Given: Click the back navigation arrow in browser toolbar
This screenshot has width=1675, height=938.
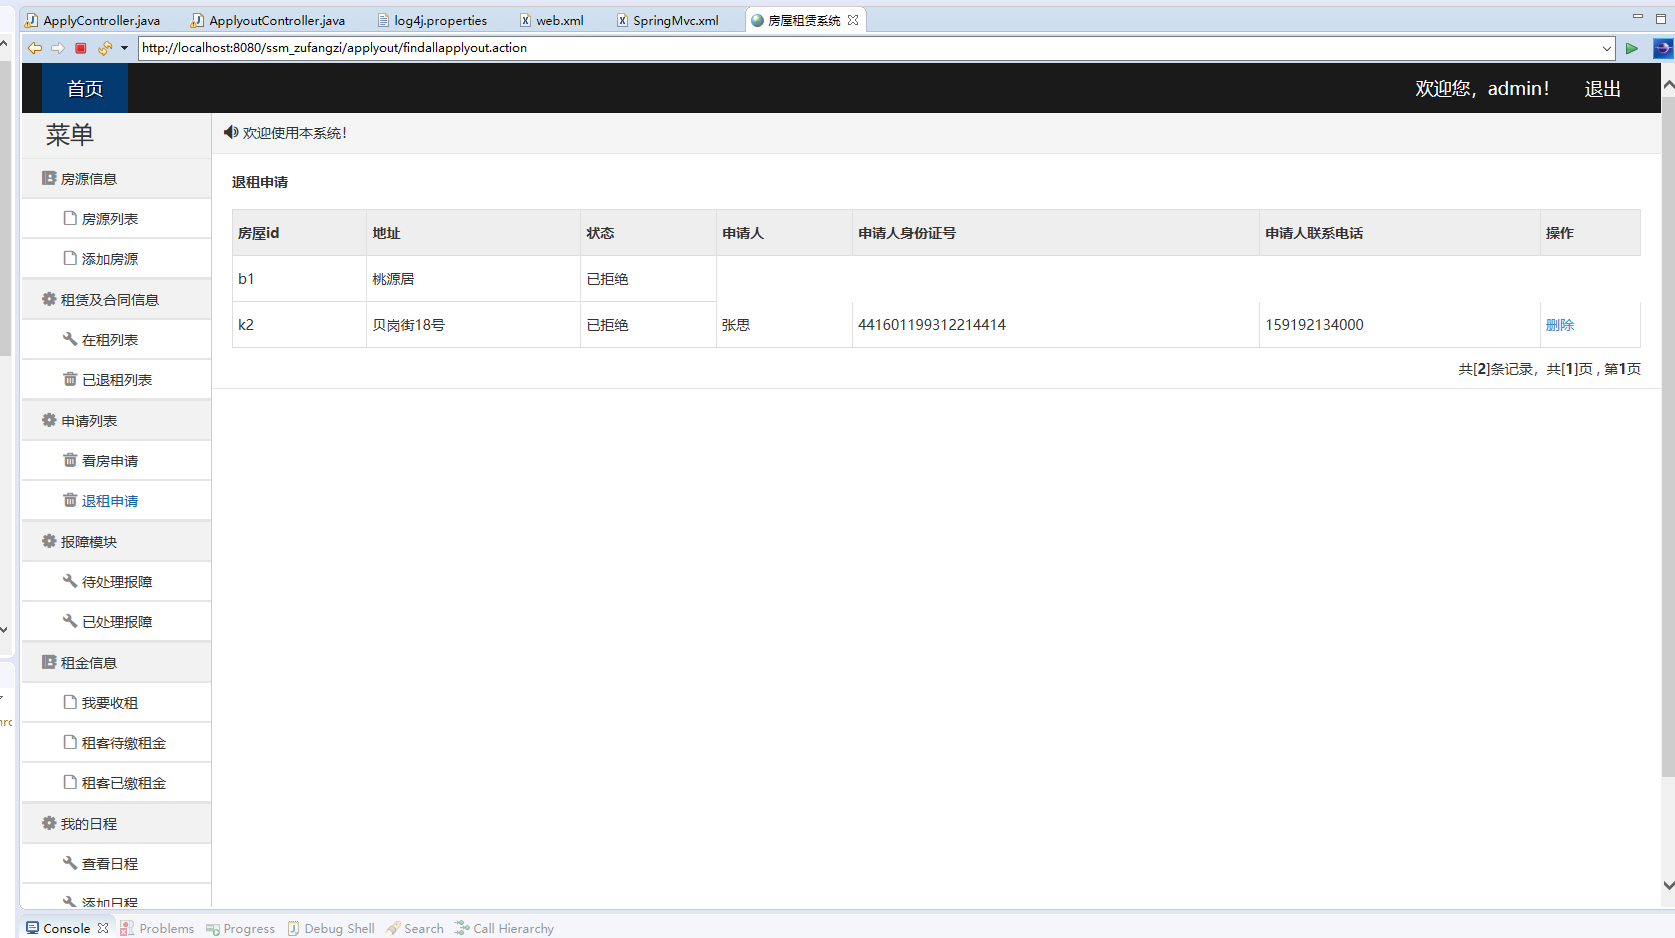Looking at the screenshot, I should [x=34, y=47].
